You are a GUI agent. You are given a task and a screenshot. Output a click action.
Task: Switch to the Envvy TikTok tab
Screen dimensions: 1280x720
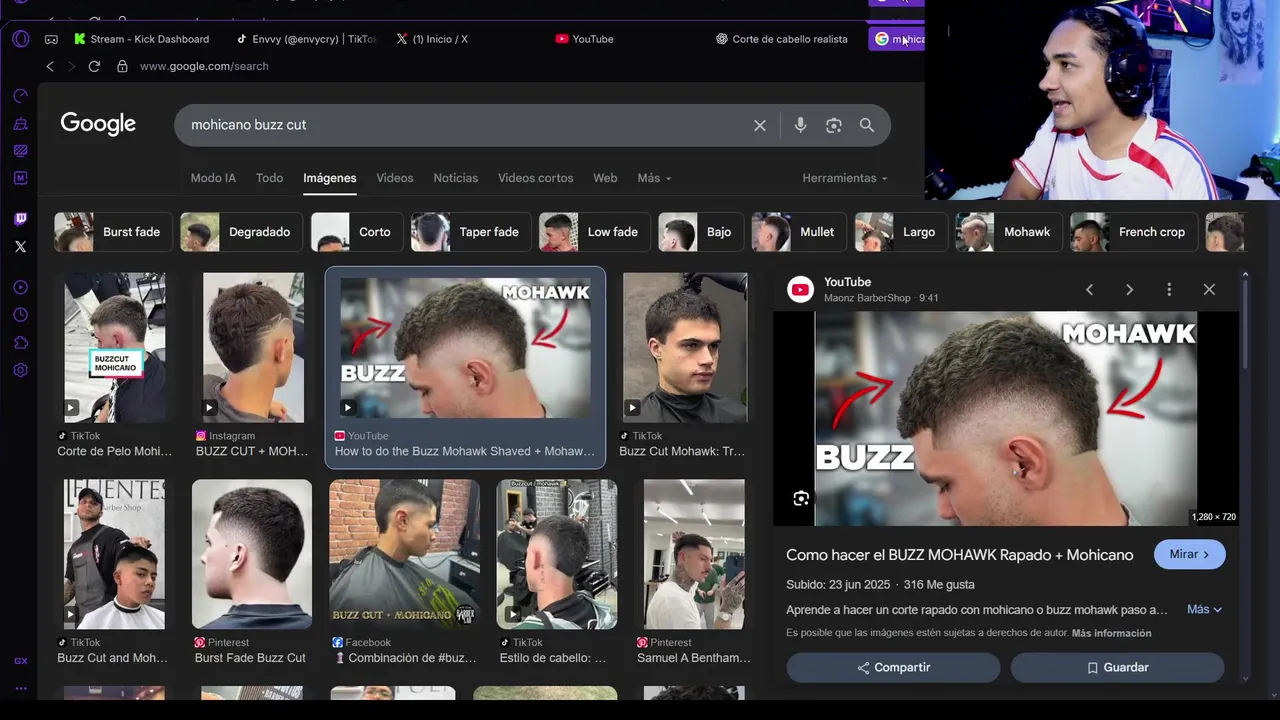point(305,39)
